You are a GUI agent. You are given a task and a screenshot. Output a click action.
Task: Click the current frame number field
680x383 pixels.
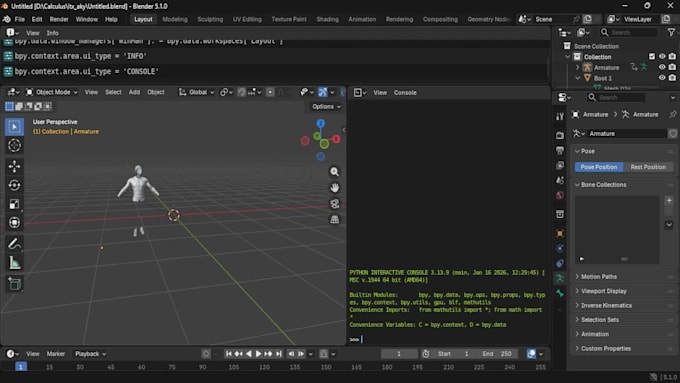point(399,354)
